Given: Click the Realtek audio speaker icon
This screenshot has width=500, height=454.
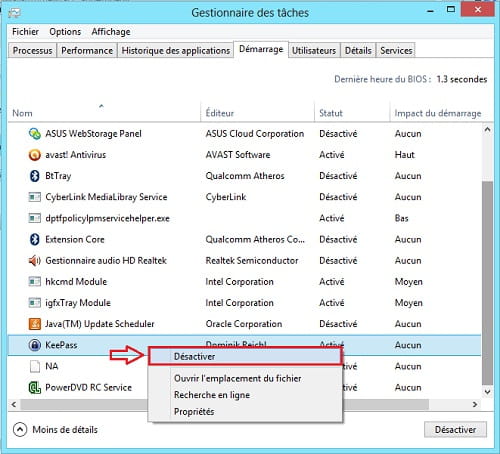Looking at the screenshot, I should (35, 261).
